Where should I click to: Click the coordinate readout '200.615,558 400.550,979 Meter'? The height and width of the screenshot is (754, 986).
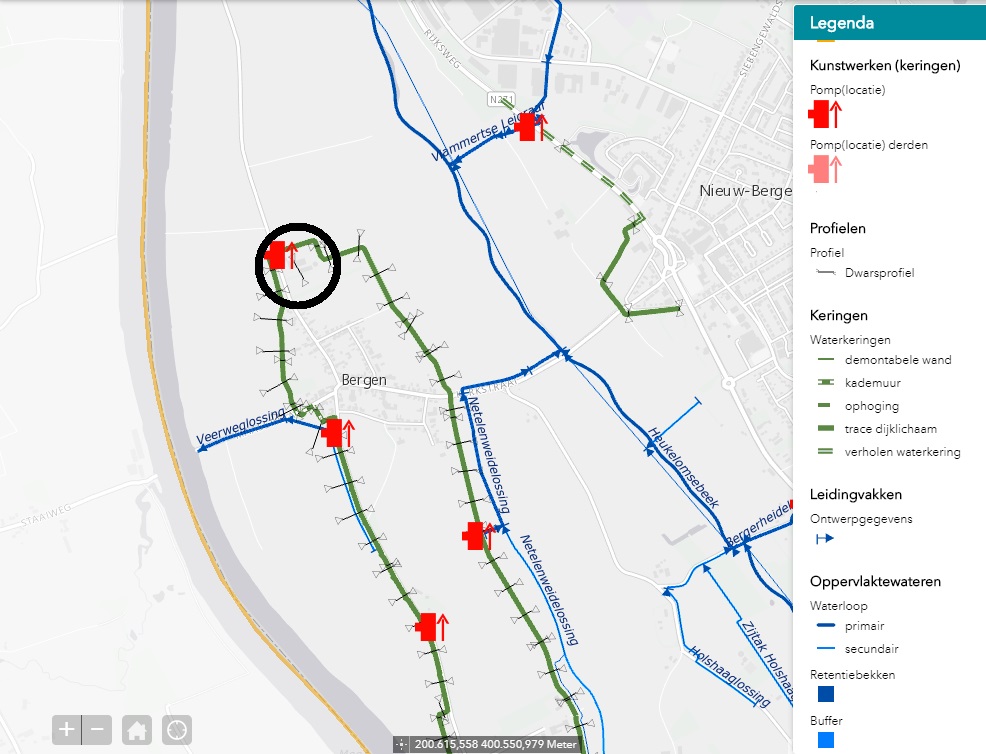496,745
